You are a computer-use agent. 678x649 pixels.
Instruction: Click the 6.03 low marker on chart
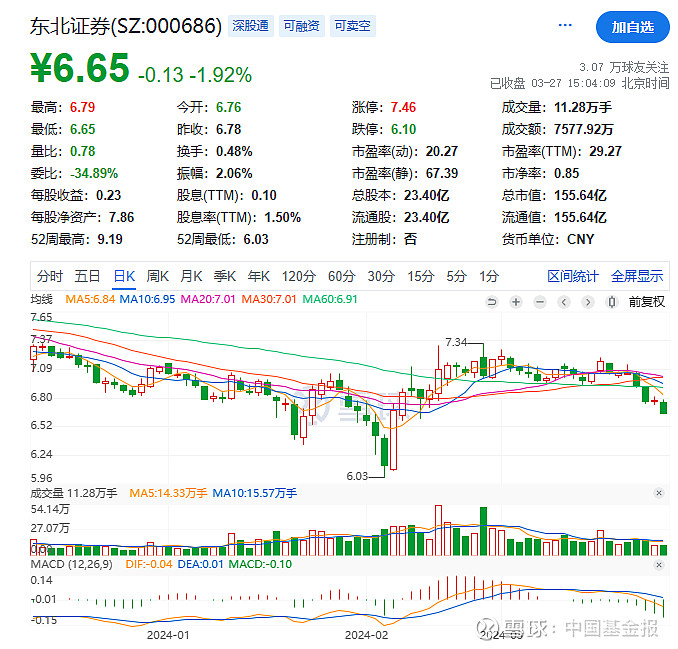(357, 476)
